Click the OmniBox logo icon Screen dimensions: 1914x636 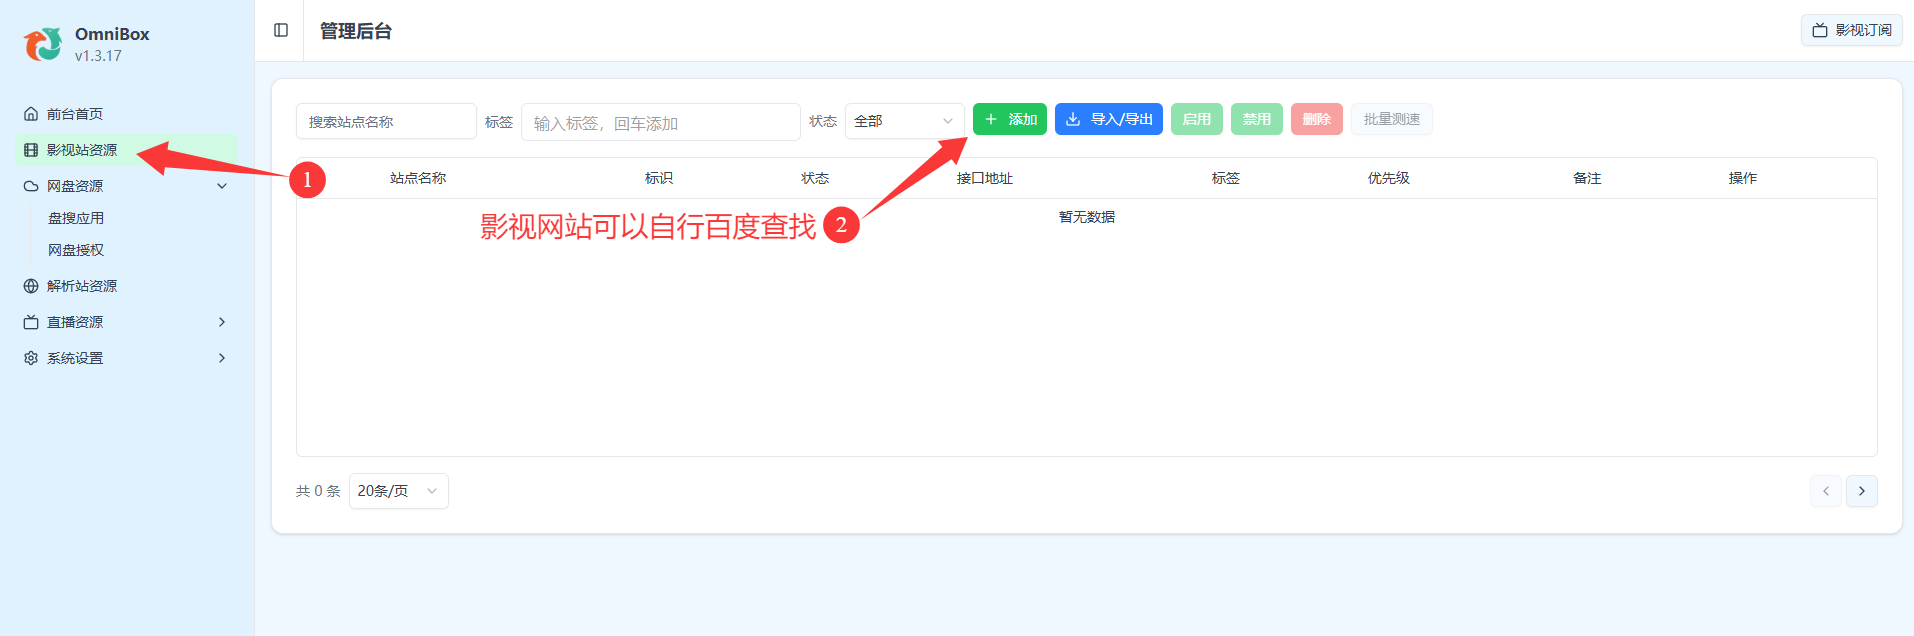pos(43,44)
